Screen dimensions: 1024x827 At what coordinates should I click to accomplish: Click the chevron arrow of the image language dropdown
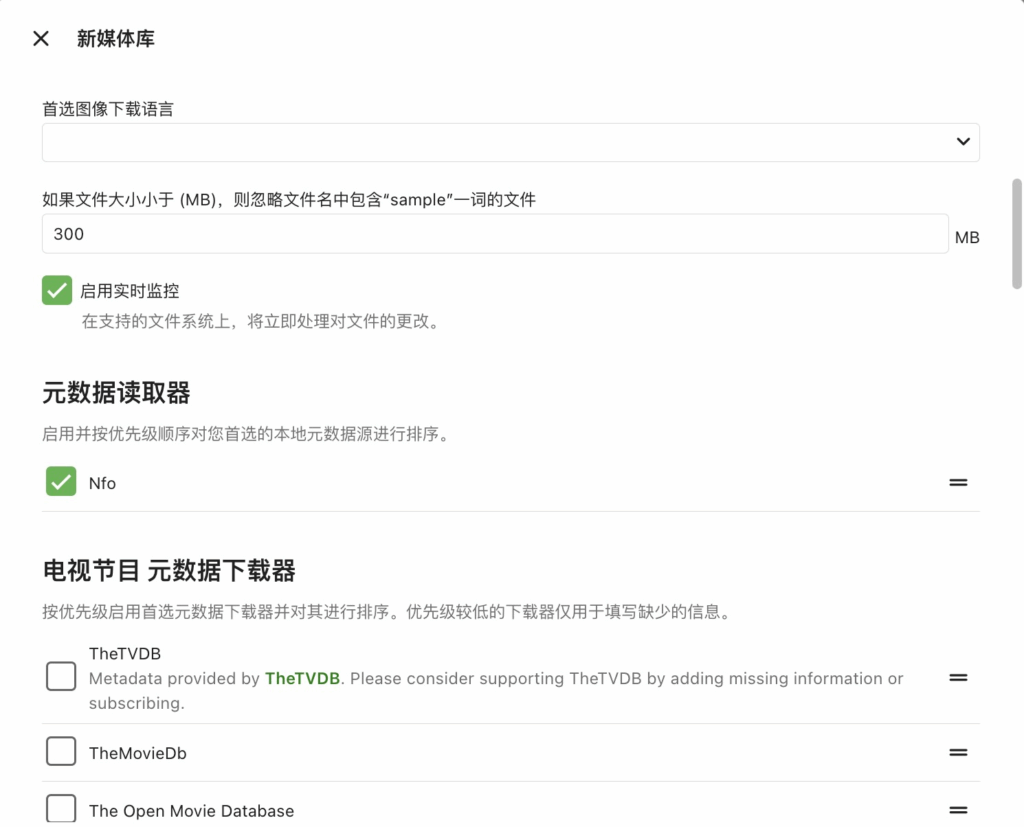pyautogui.click(x=963, y=142)
